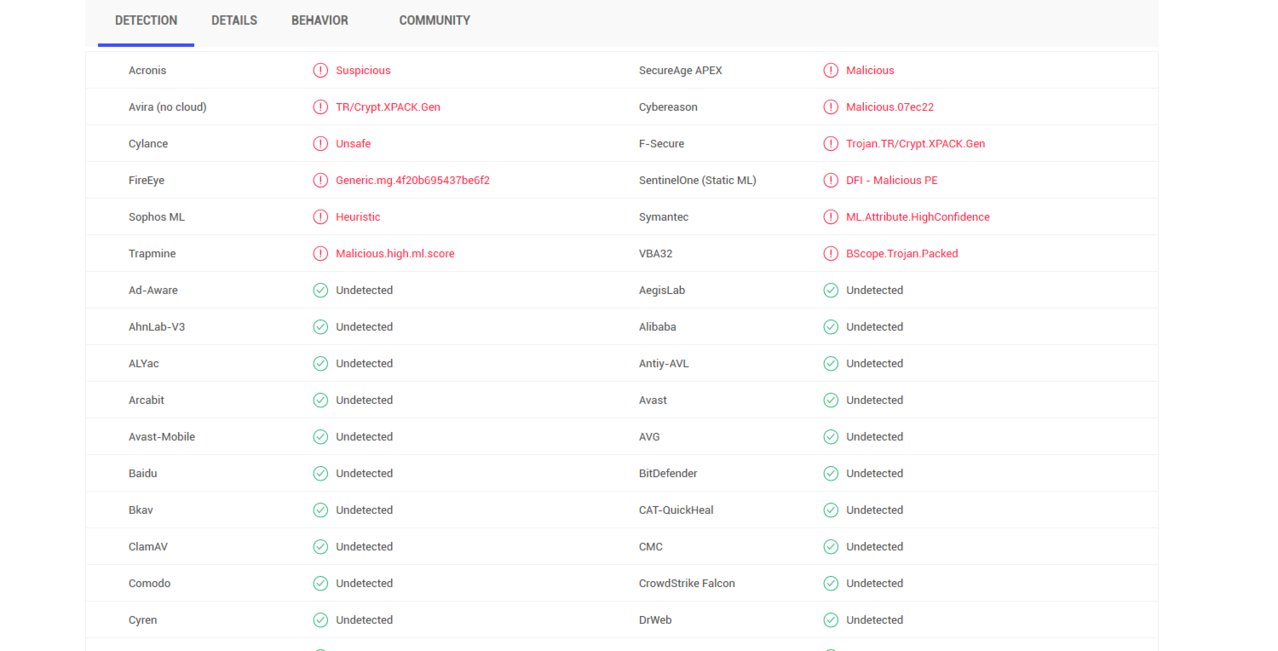Click Undetected result for CrowdStrike Falcon
The image size is (1278, 651).
(x=874, y=584)
